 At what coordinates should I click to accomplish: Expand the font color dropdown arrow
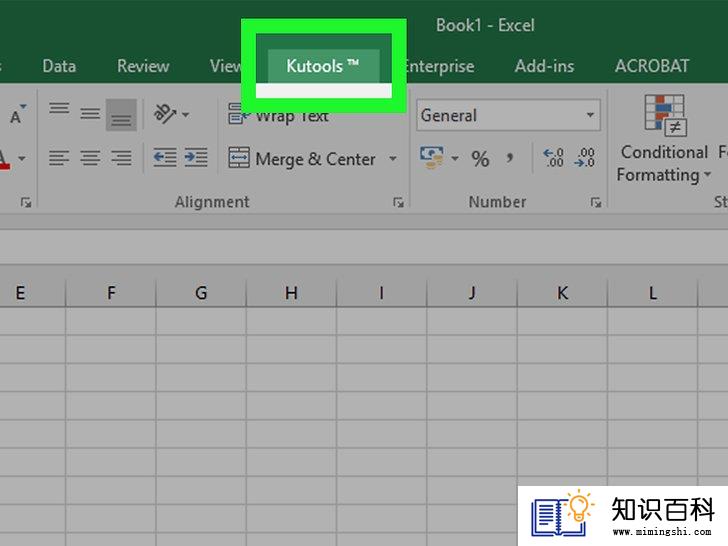pyautogui.click(x=22, y=159)
